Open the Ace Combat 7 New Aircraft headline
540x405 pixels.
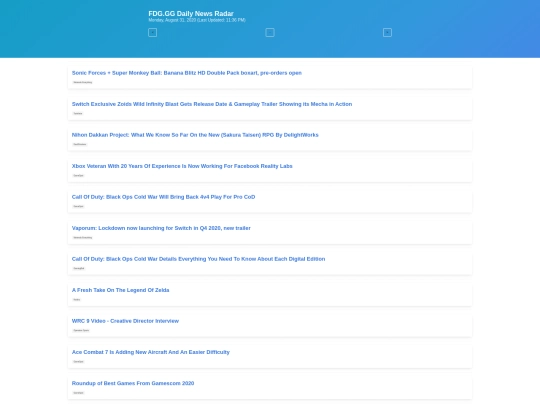150,352
